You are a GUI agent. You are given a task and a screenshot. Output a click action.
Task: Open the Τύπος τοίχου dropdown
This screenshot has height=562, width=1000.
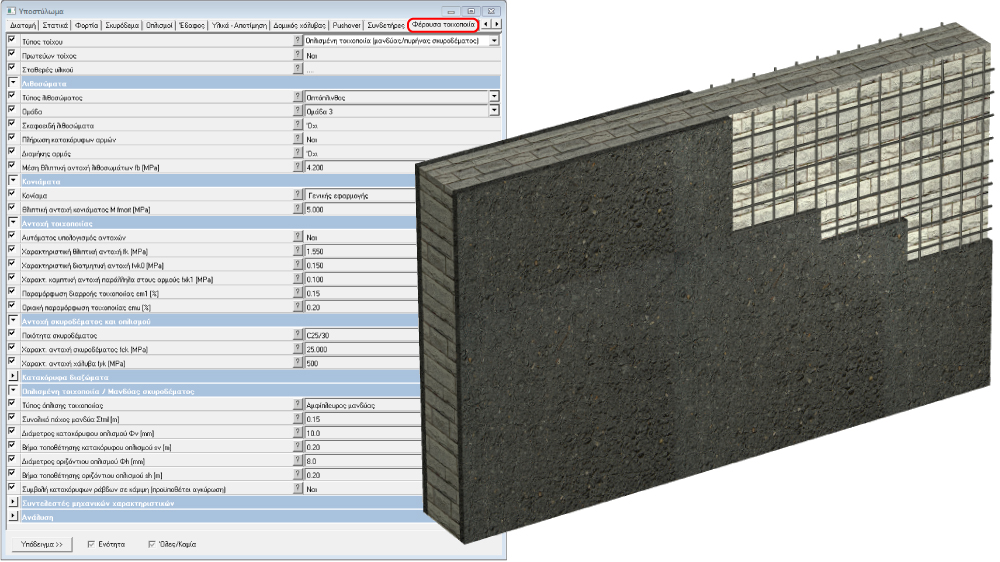494,41
